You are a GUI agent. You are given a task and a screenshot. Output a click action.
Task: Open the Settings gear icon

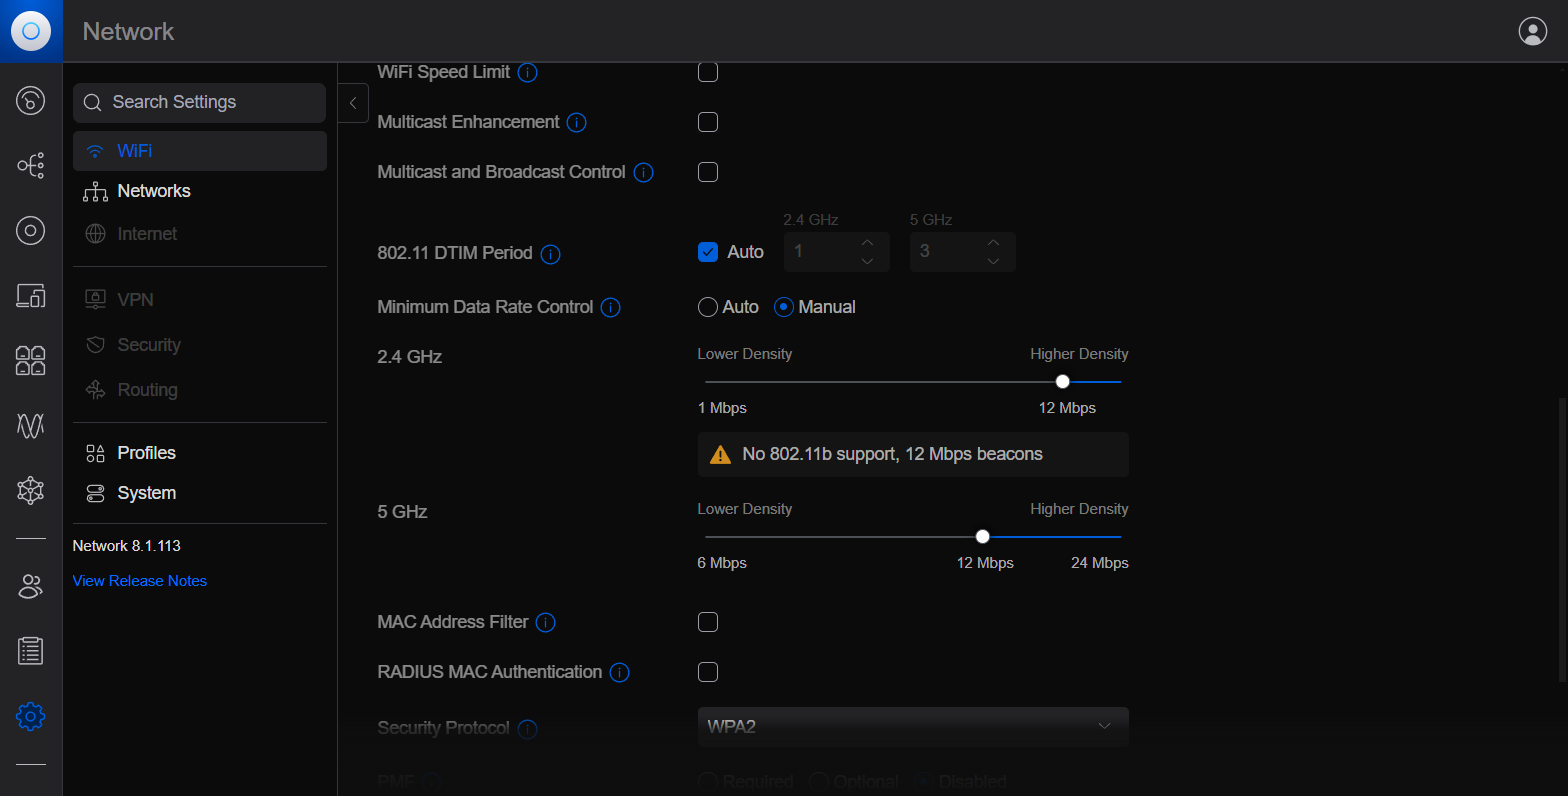click(31, 716)
